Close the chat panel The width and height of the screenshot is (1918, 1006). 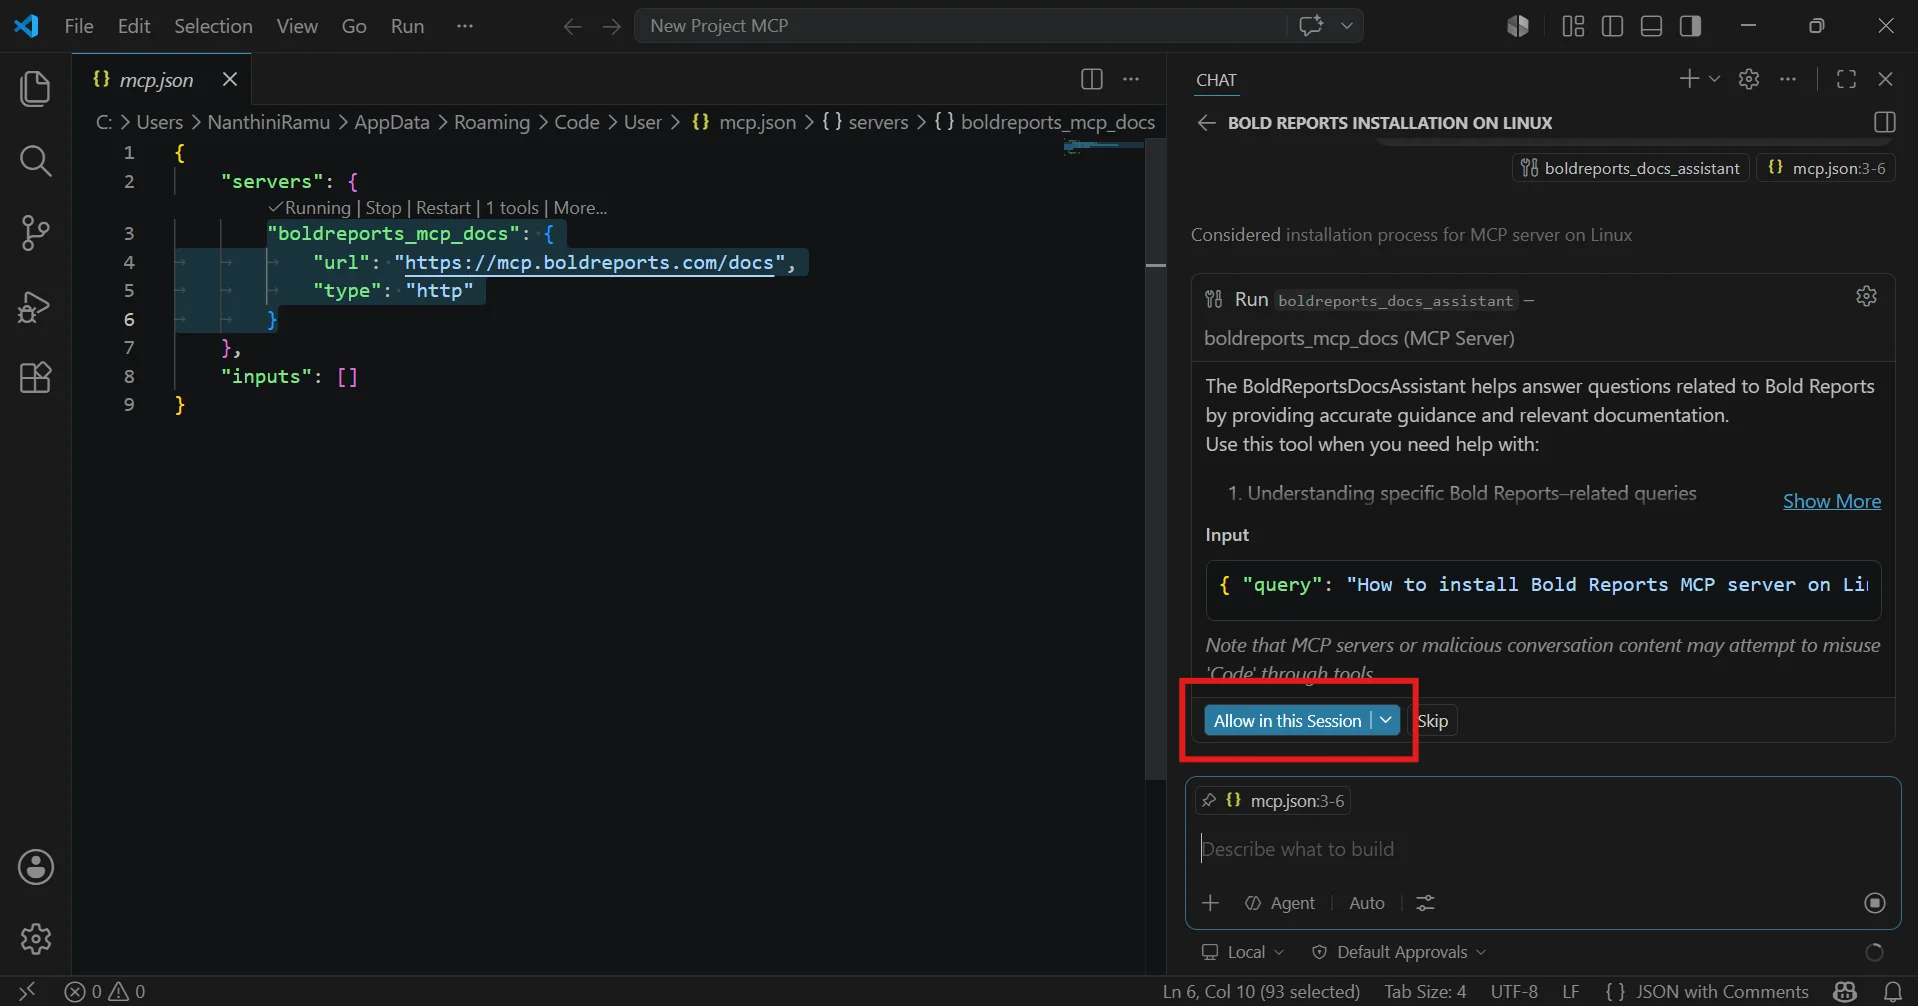(1886, 79)
